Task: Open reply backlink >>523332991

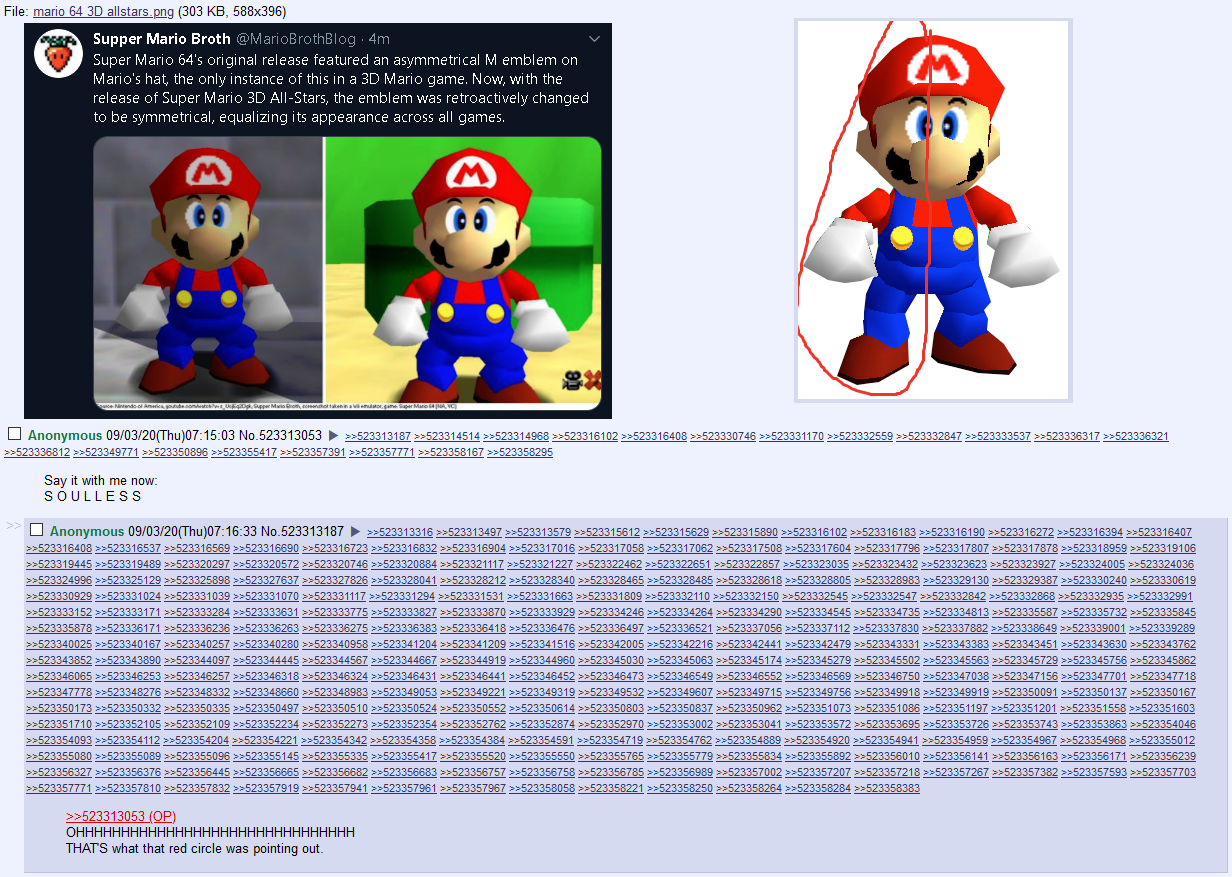Action: click(x=1160, y=596)
